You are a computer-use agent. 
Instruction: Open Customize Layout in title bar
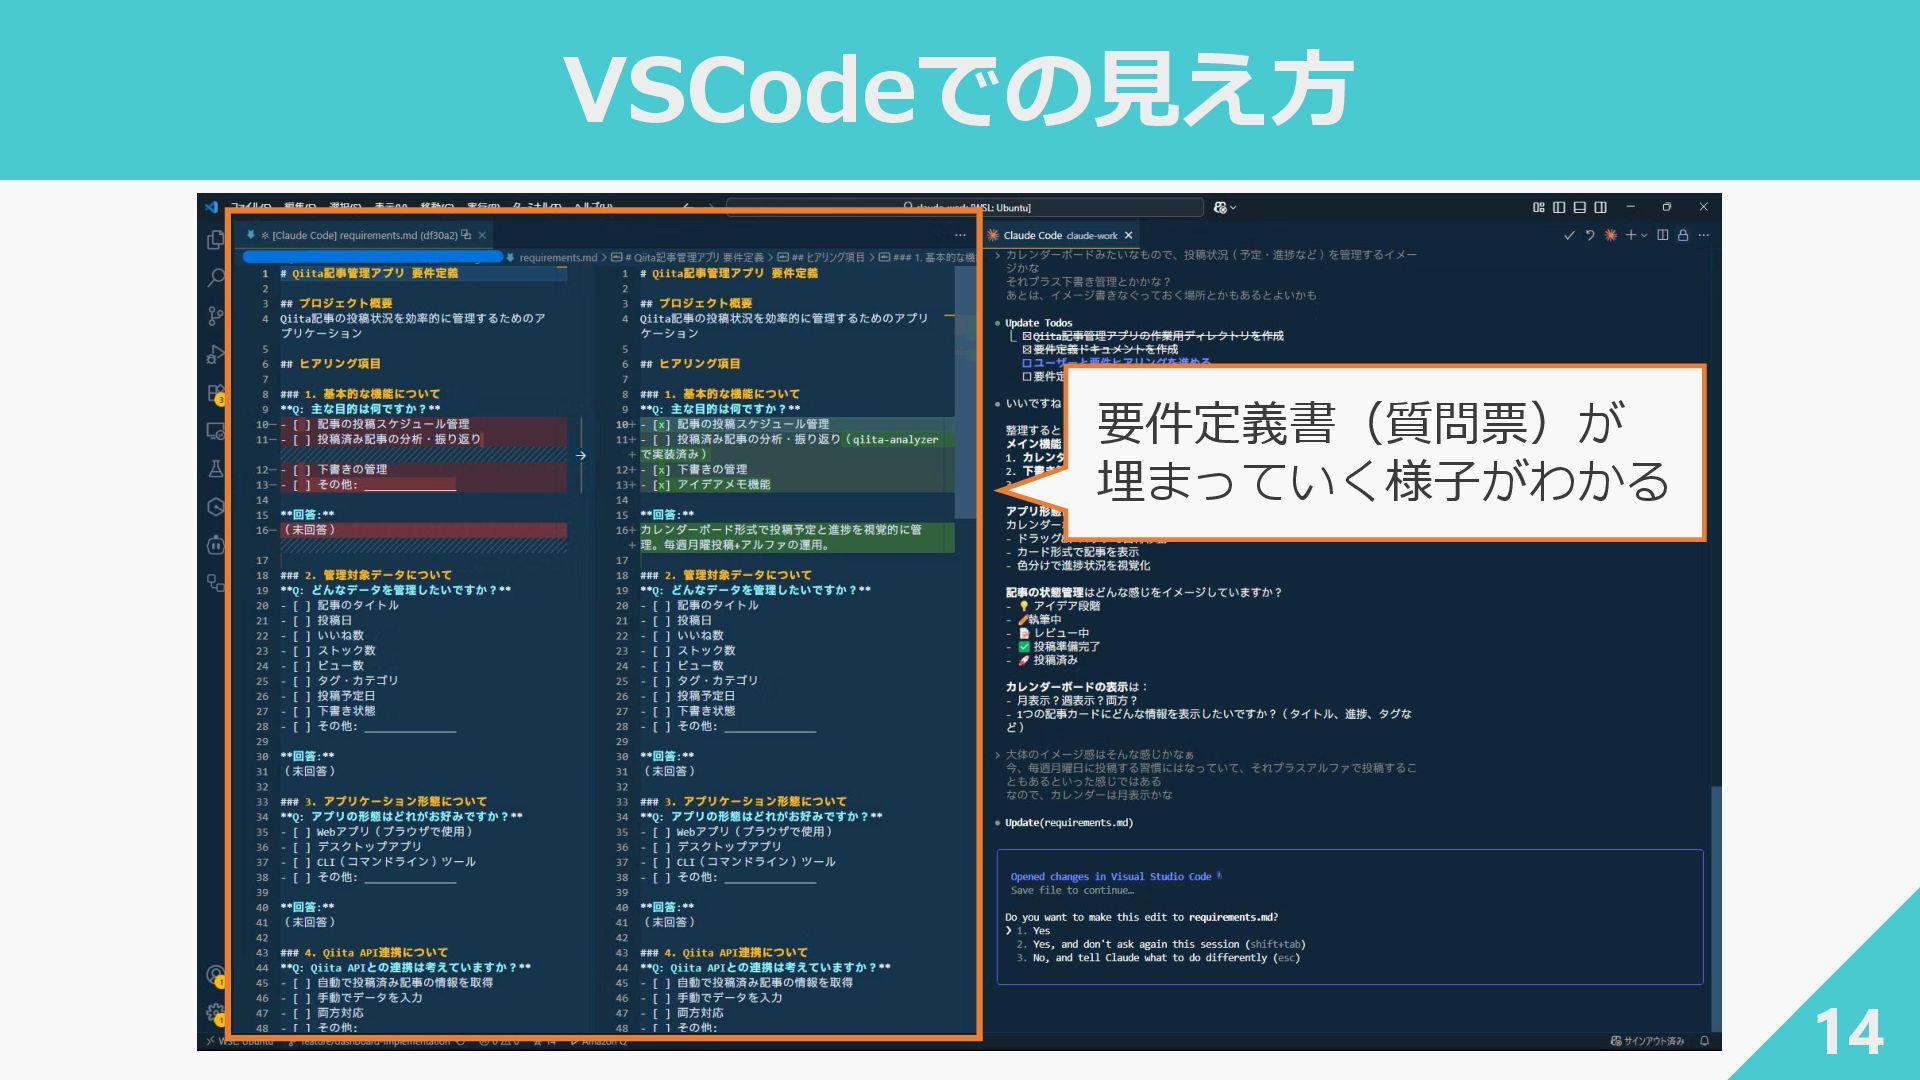click(1538, 207)
